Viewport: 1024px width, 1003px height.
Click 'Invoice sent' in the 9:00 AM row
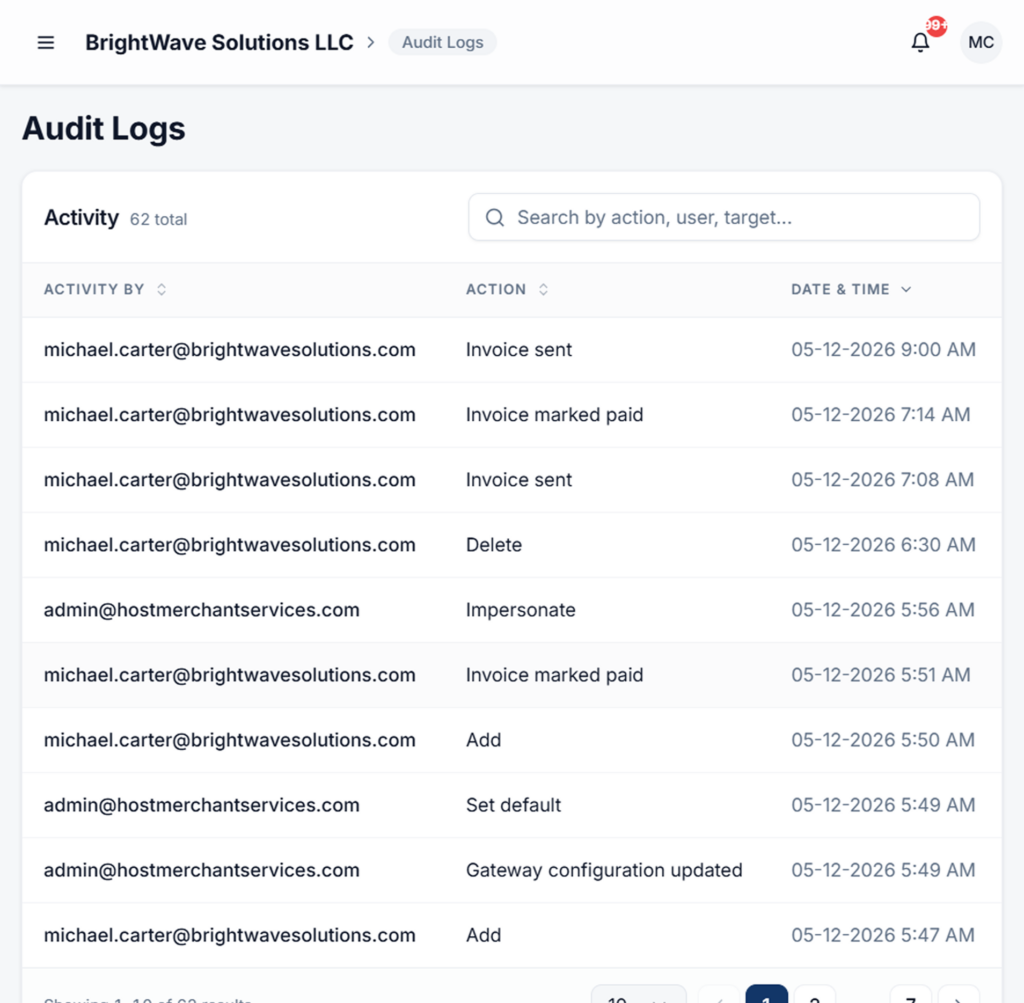pos(519,350)
